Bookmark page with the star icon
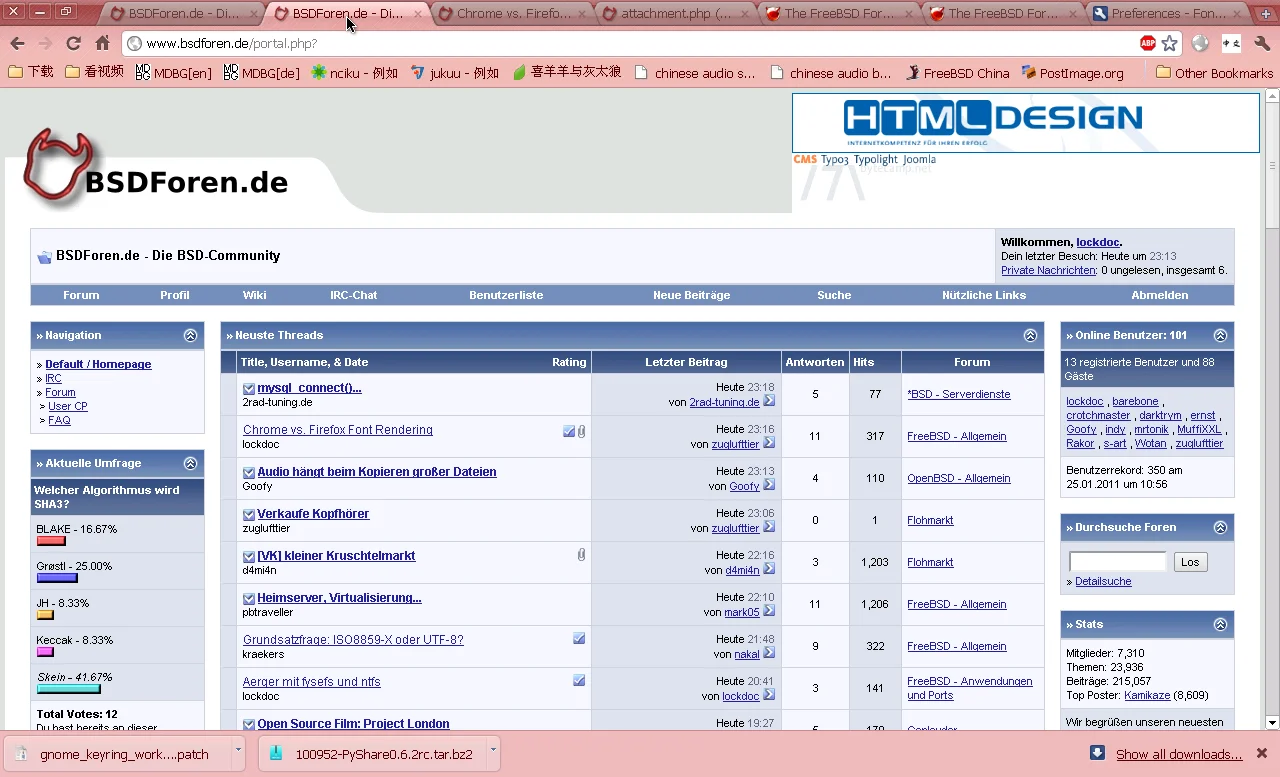 pyautogui.click(x=1169, y=43)
